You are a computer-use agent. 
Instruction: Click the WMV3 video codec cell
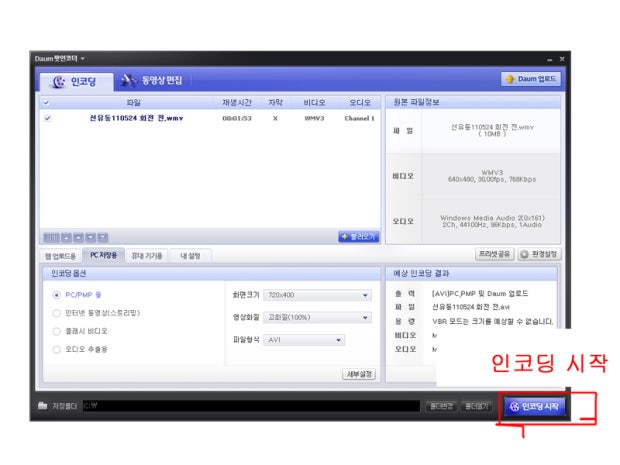[314, 118]
